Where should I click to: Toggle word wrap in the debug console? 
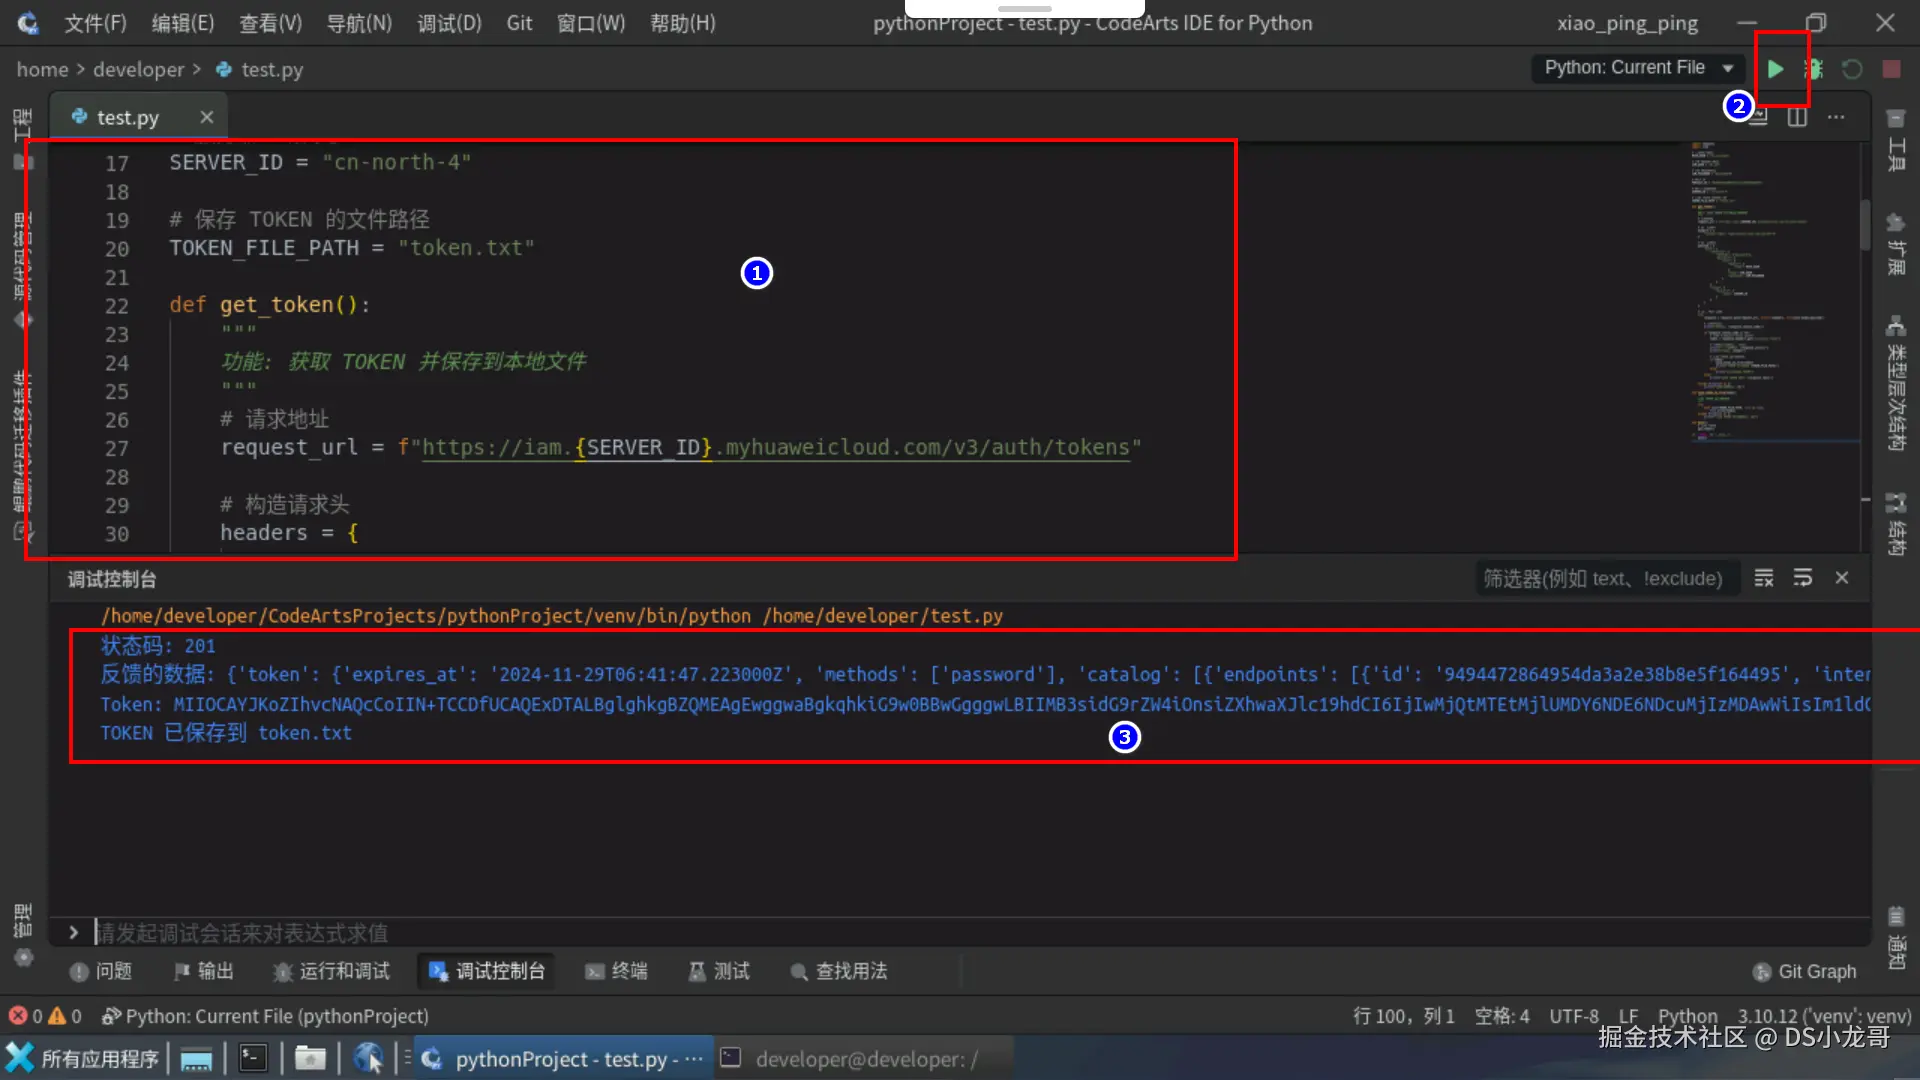(1803, 578)
